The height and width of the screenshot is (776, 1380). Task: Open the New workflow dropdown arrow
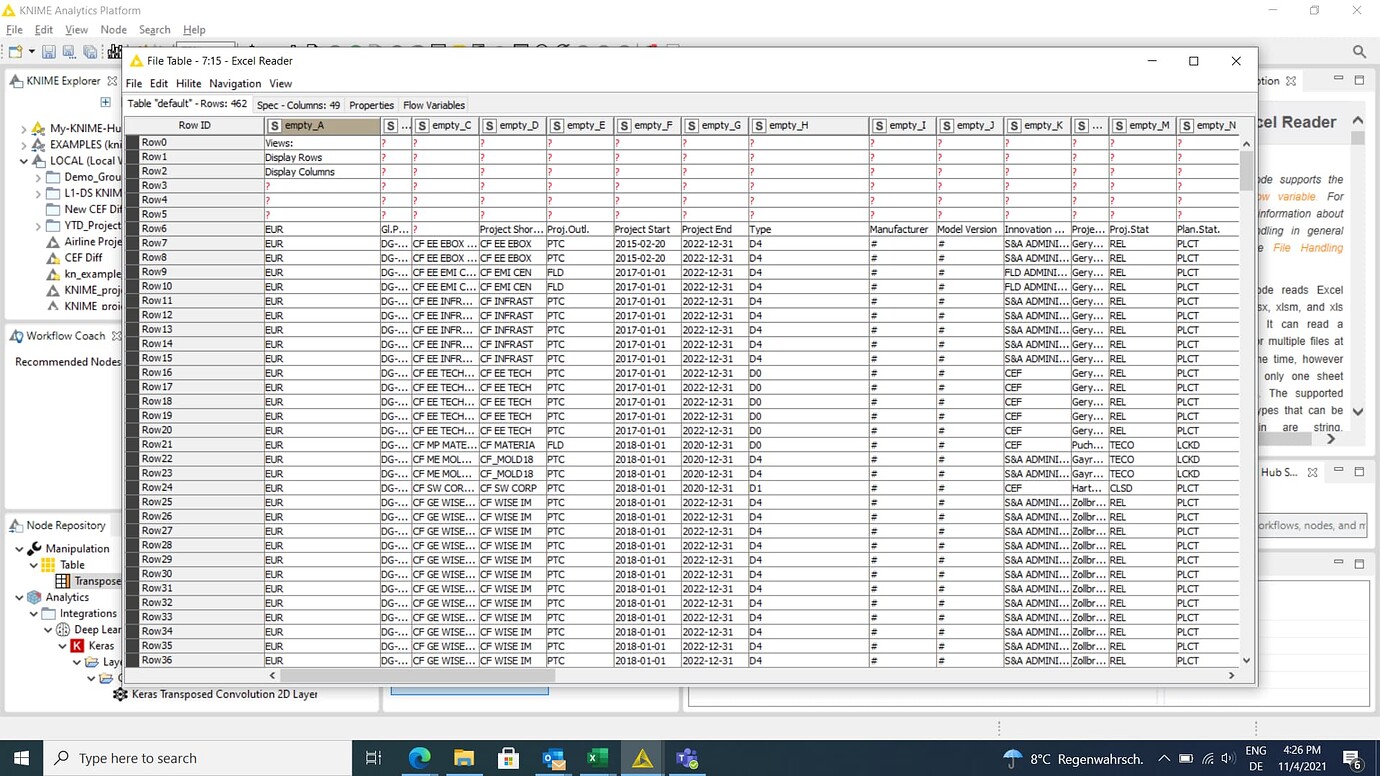tap(30, 51)
